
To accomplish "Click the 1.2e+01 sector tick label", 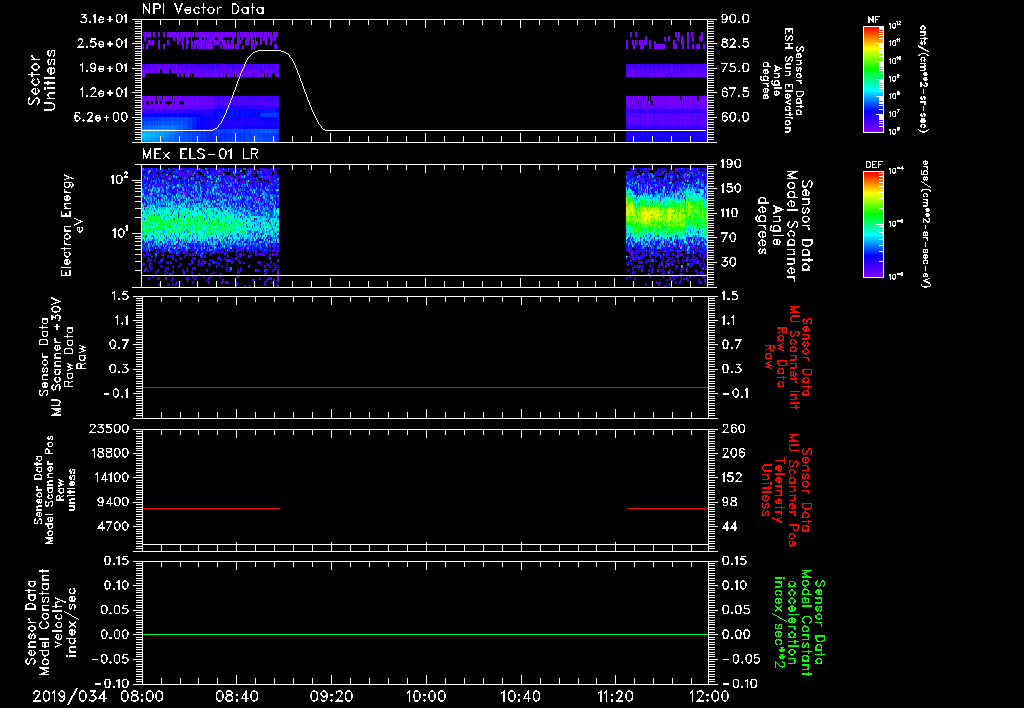I will point(104,93).
